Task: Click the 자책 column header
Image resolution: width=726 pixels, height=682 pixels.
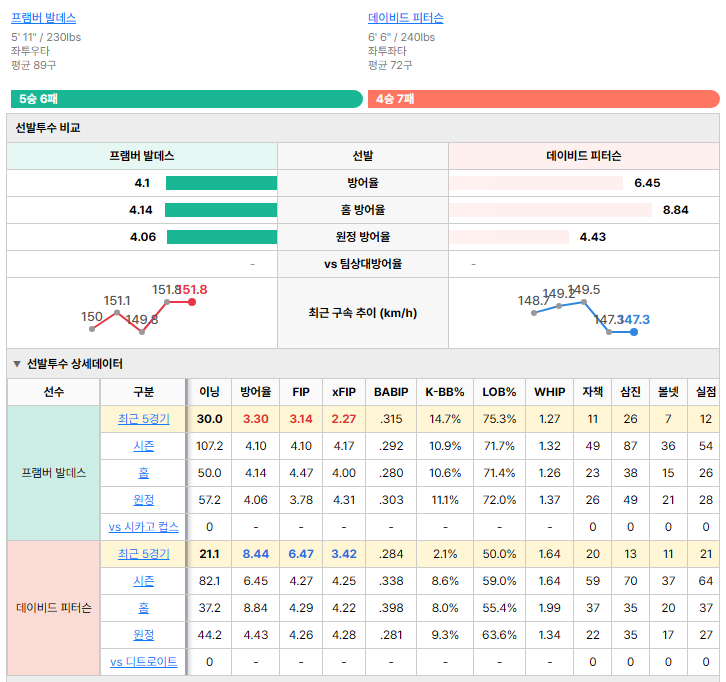Action: [593, 392]
